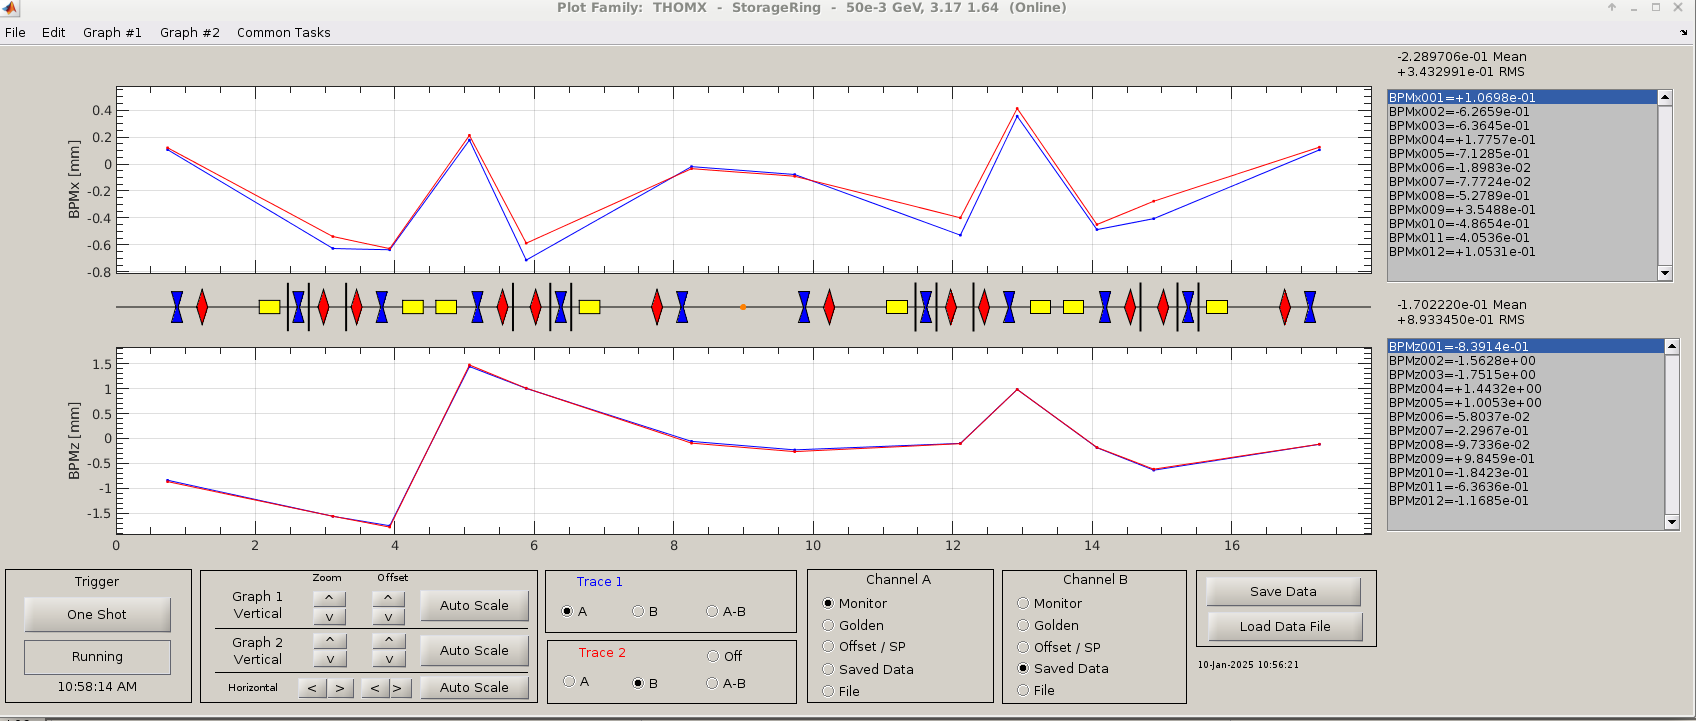The width and height of the screenshot is (1696, 721).
Task: Click horizontal zoom left arrow button
Action: [312, 688]
